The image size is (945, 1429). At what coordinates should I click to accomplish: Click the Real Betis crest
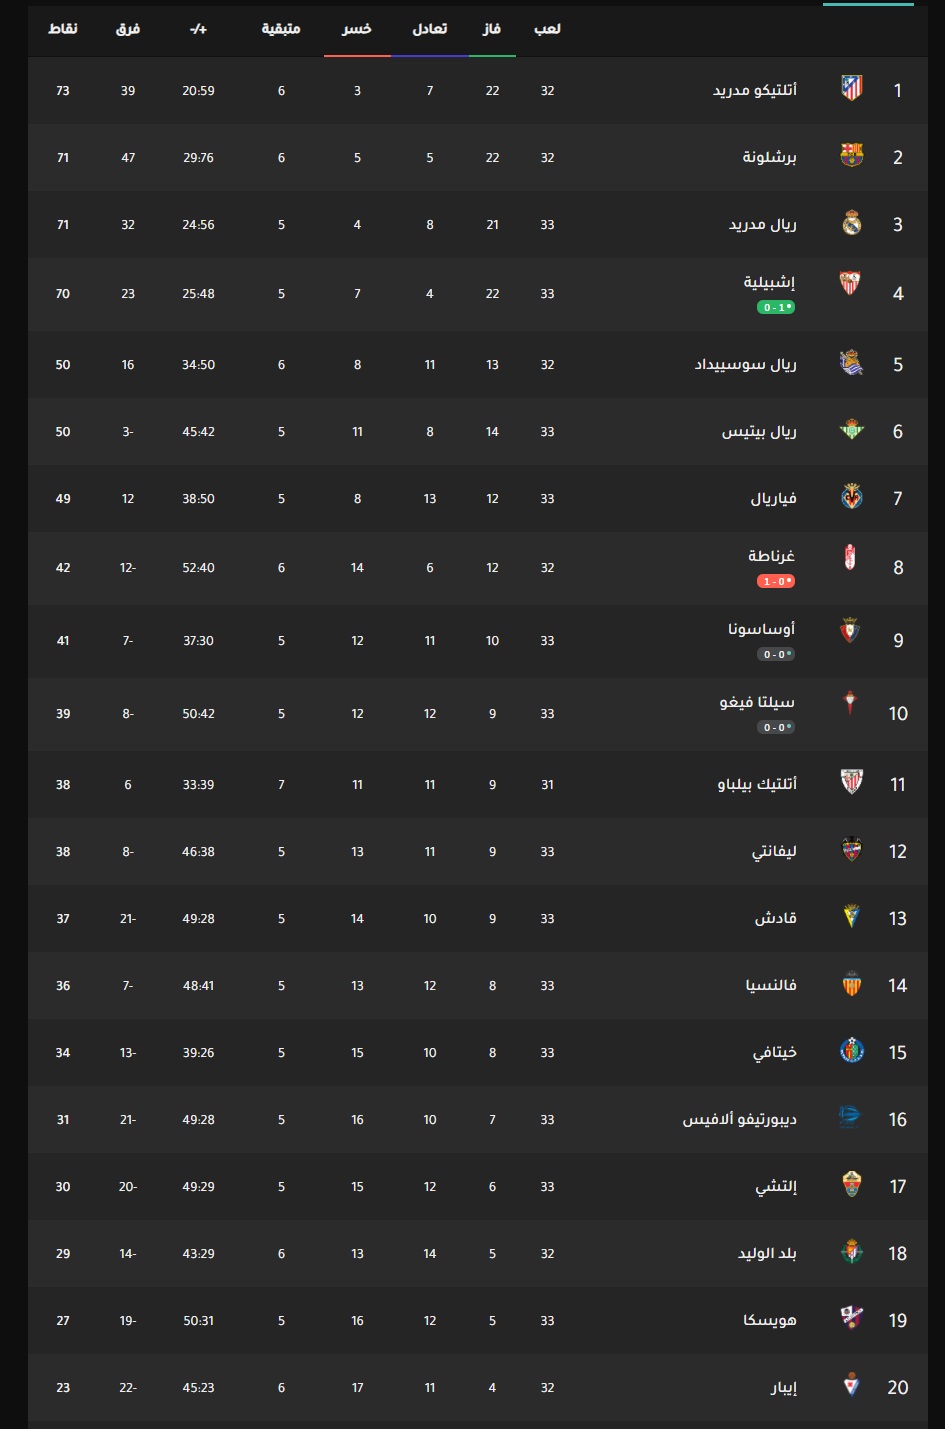pyautogui.click(x=851, y=430)
